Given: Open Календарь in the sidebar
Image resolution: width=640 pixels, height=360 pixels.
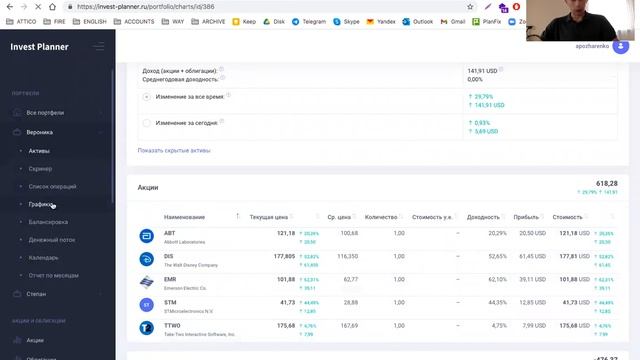Looking at the screenshot, I should [x=43, y=258].
